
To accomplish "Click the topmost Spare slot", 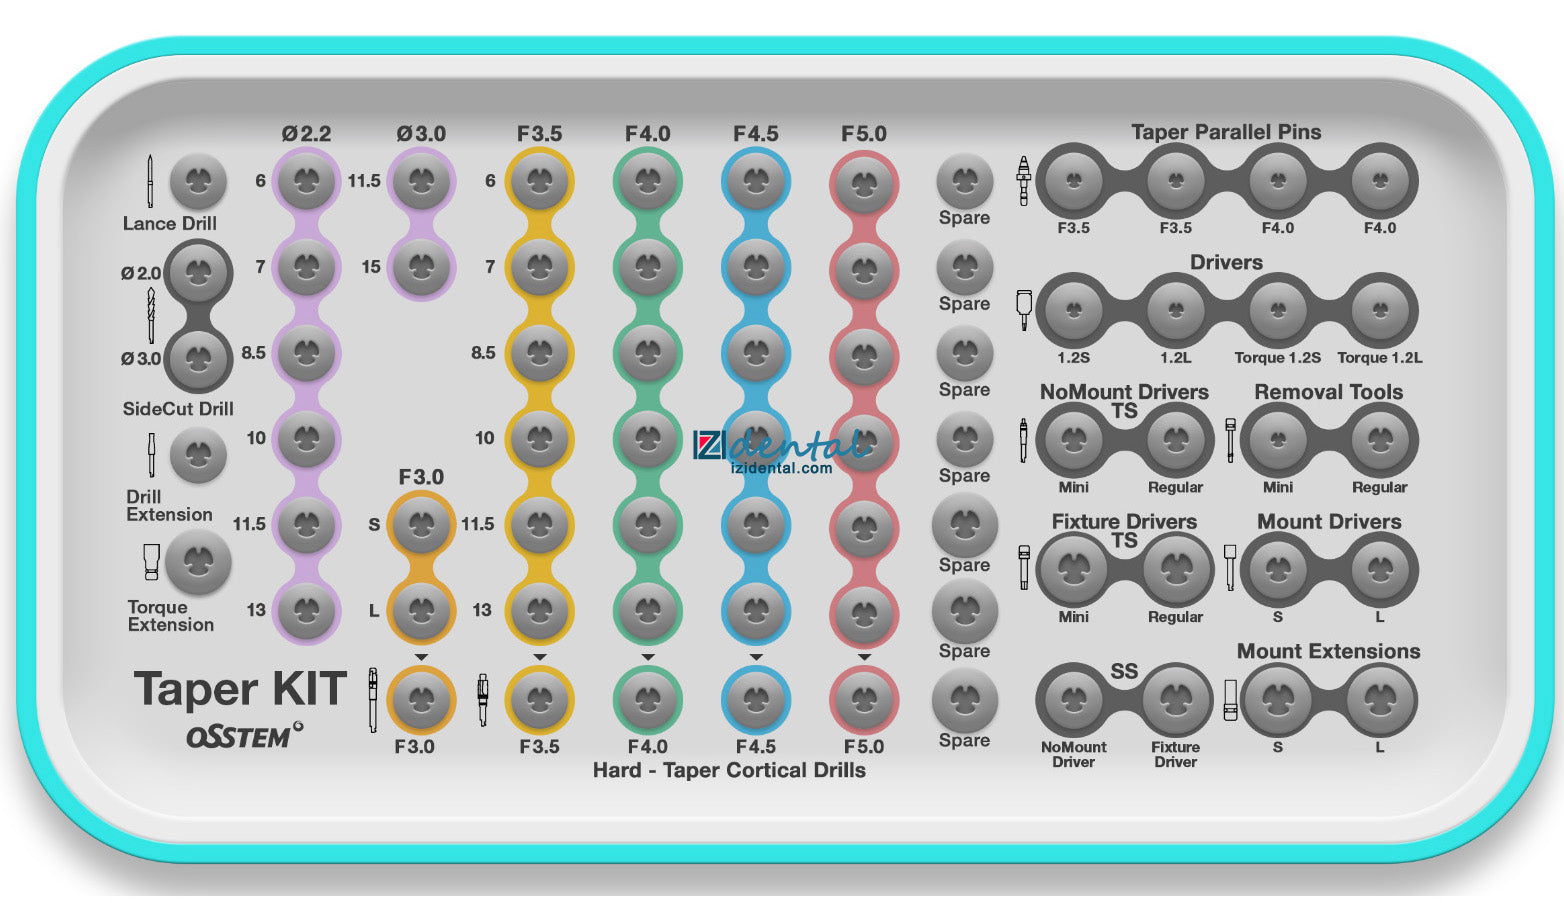I will tap(964, 181).
